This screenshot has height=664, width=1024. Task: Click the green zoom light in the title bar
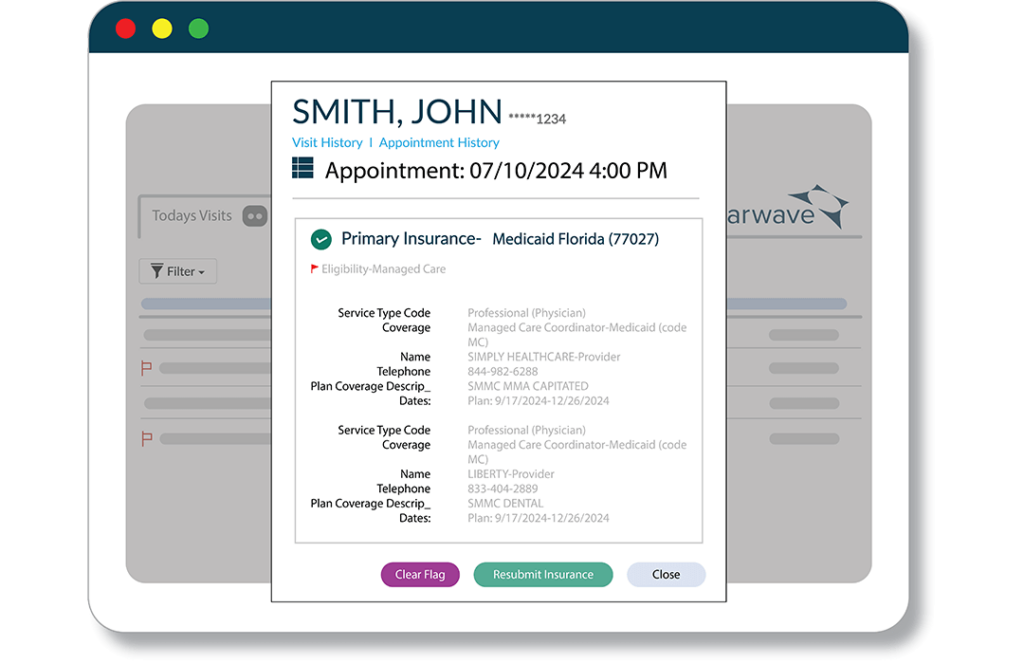[x=198, y=28]
